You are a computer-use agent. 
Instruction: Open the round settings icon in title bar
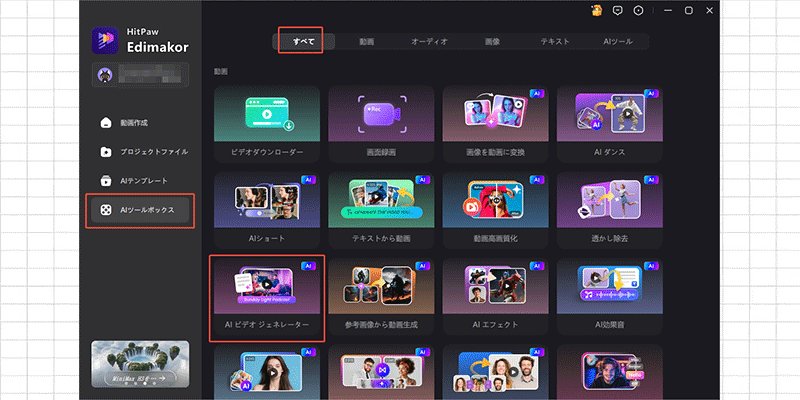[638, 11]
